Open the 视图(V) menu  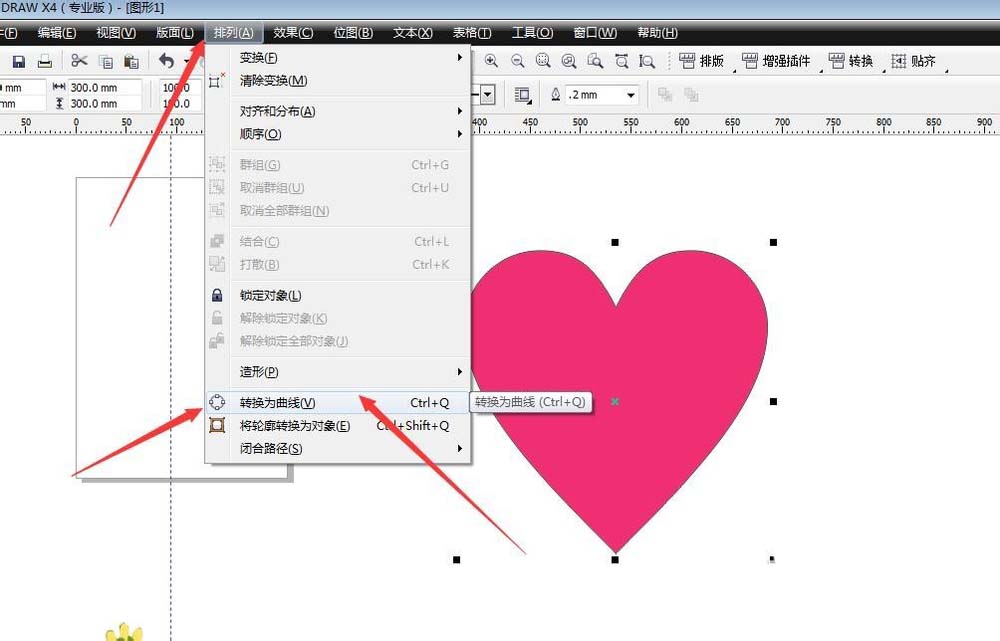point(116,33)
